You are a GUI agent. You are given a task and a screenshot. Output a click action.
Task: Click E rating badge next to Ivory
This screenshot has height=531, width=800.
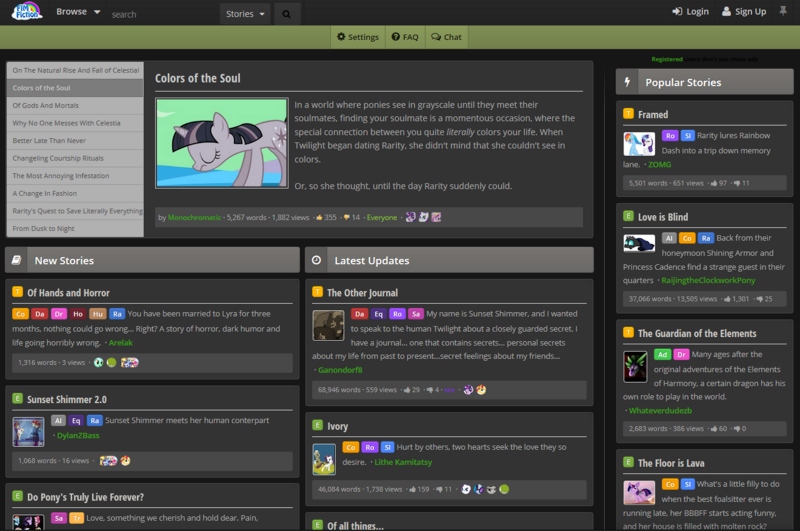pos(317,425)
